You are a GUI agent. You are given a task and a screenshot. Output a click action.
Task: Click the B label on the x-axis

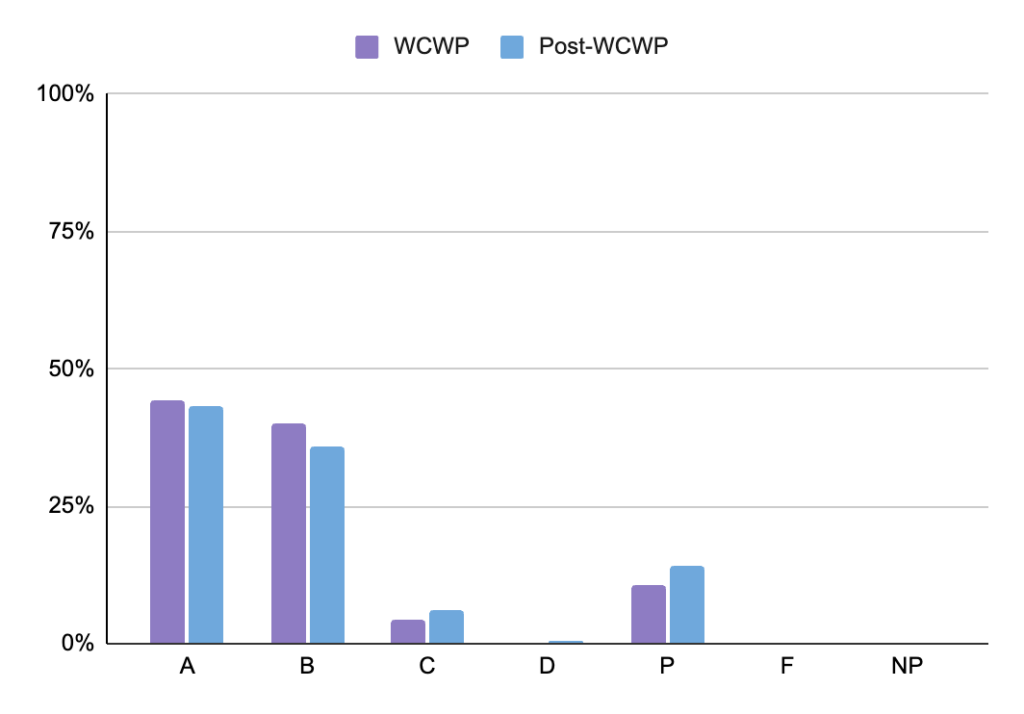[x=307, y=666]
